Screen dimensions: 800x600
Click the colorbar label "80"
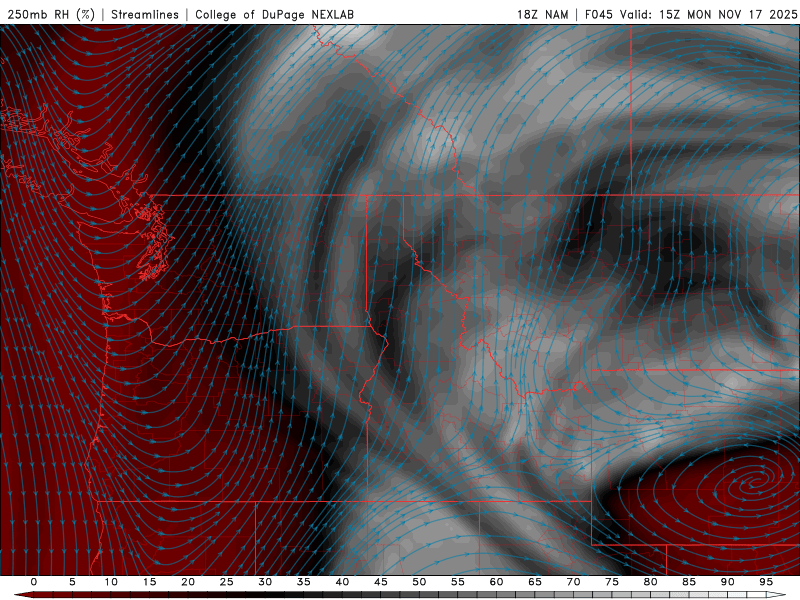click(x=650, y=582)
